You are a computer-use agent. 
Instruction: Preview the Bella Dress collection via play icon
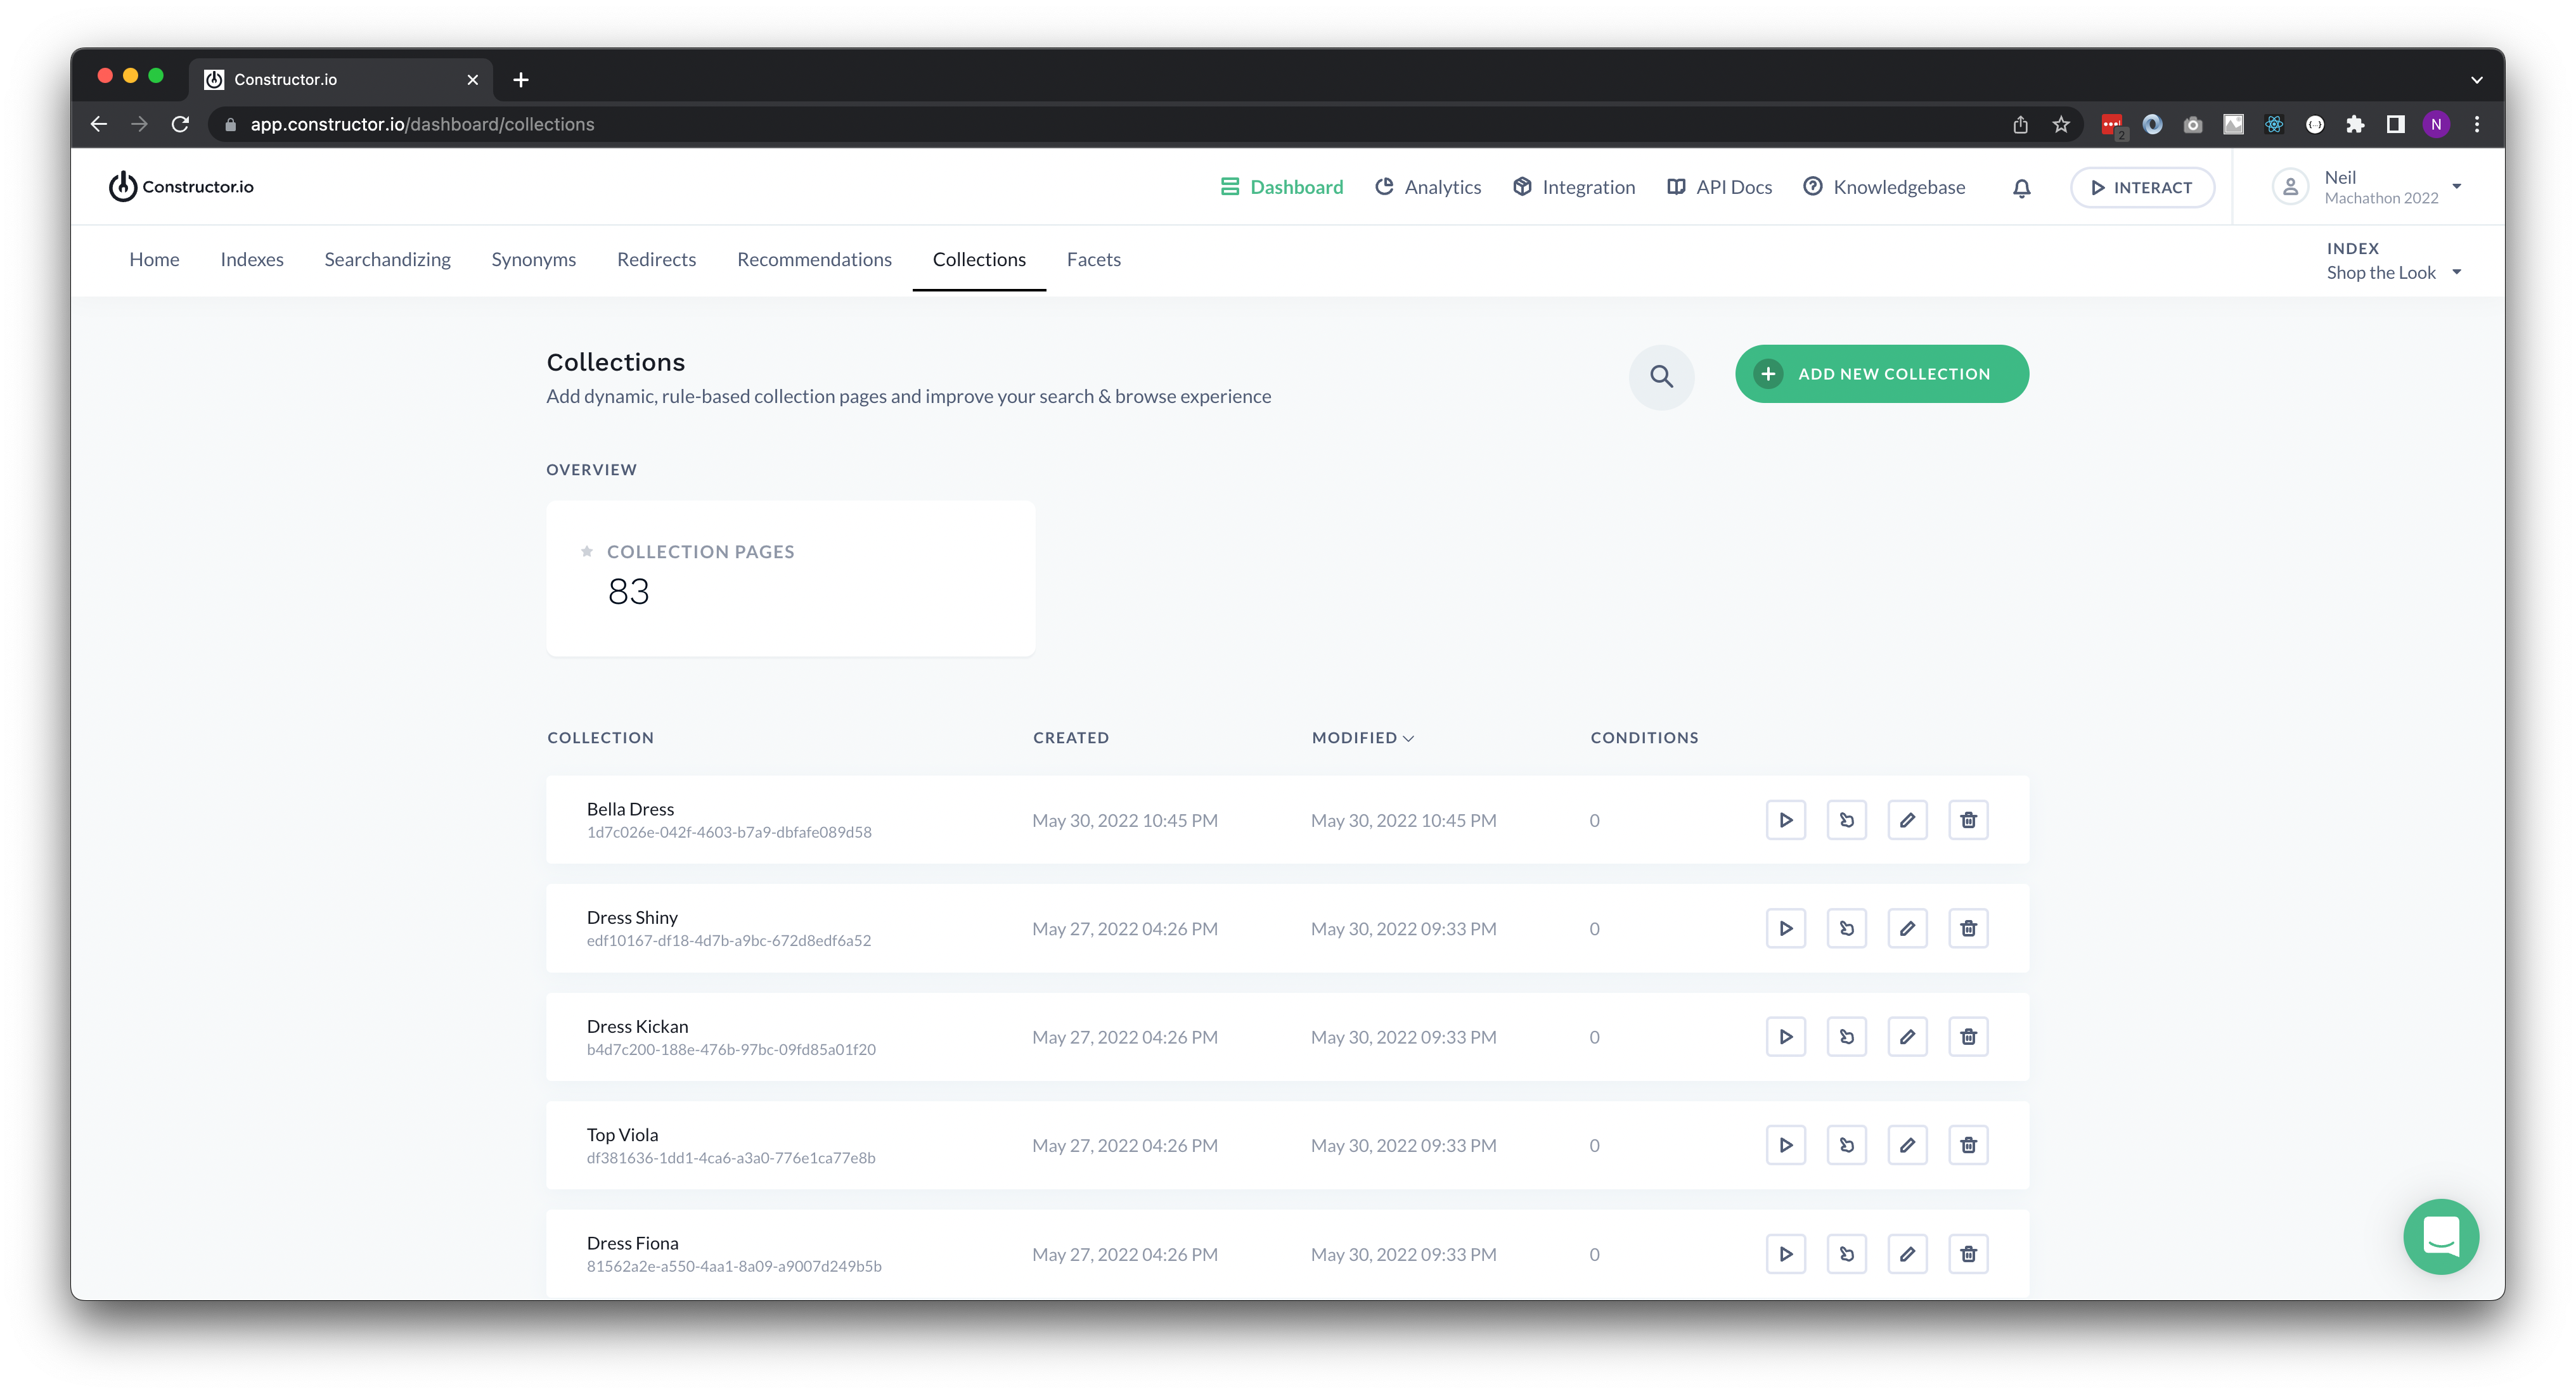[1786, 819]
